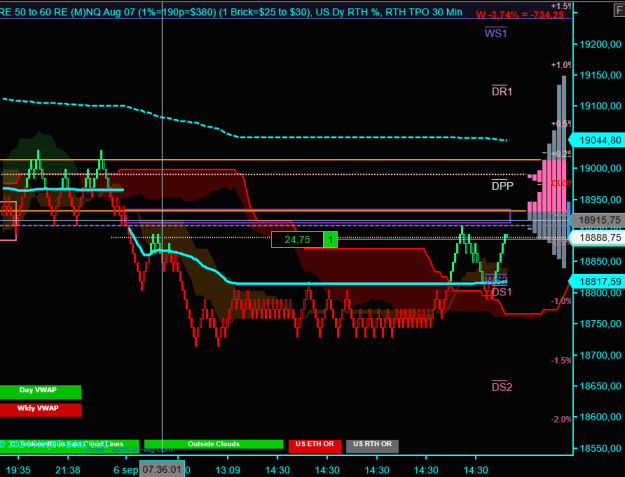This screenshot has height=477, width=625.
Task: Click the 07:36:01 crosshair time label
Action: pos(162,469)
